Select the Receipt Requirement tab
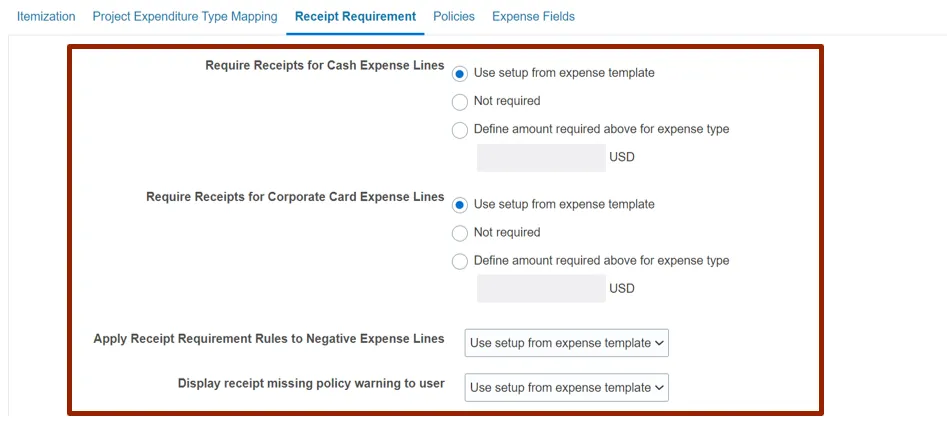 355,17
